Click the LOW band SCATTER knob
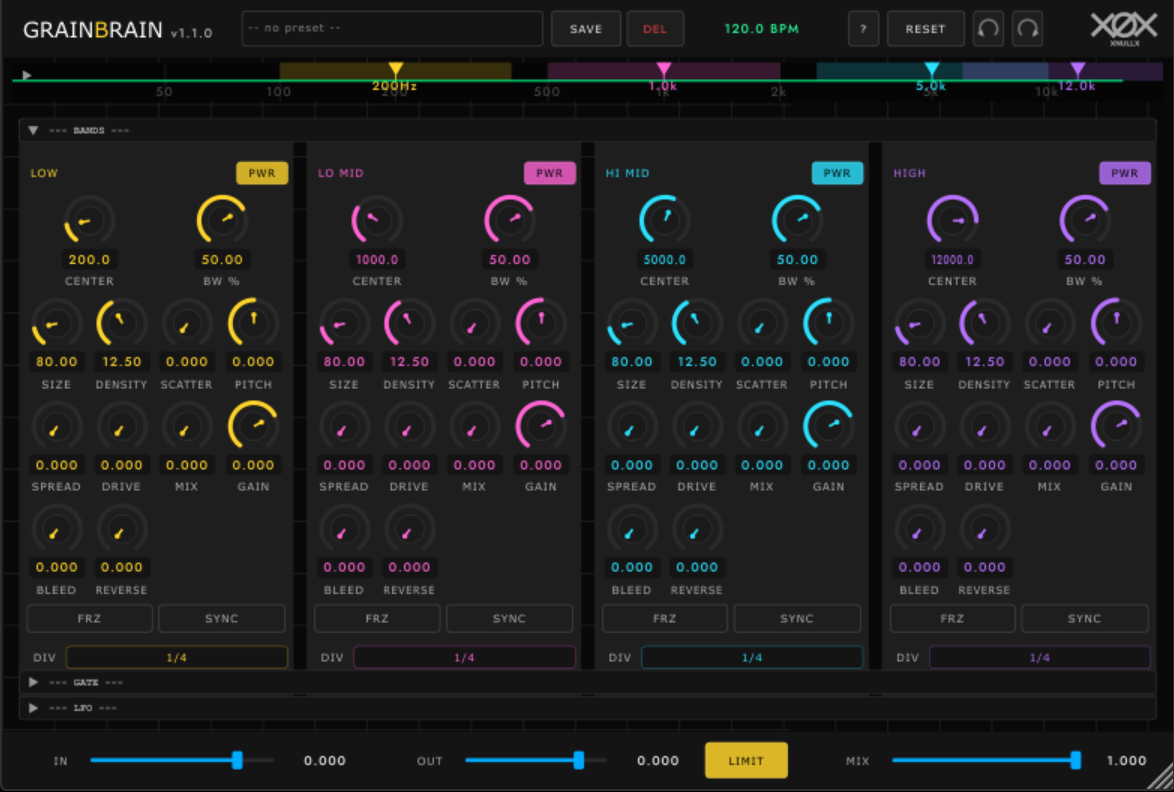 point(186,323)
